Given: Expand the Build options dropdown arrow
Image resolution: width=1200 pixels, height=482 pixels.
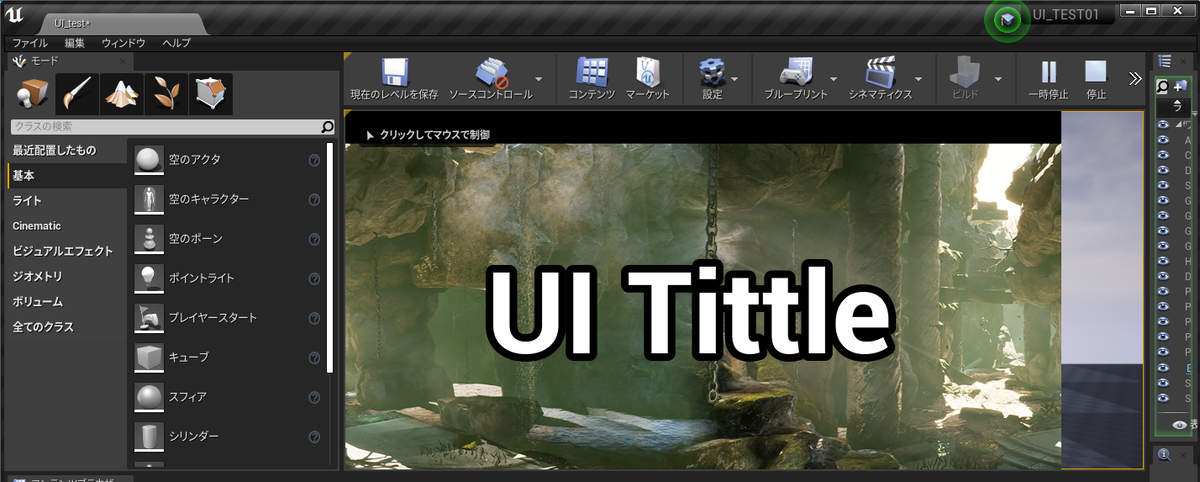Looking at the screenshot, I should 998,78.
